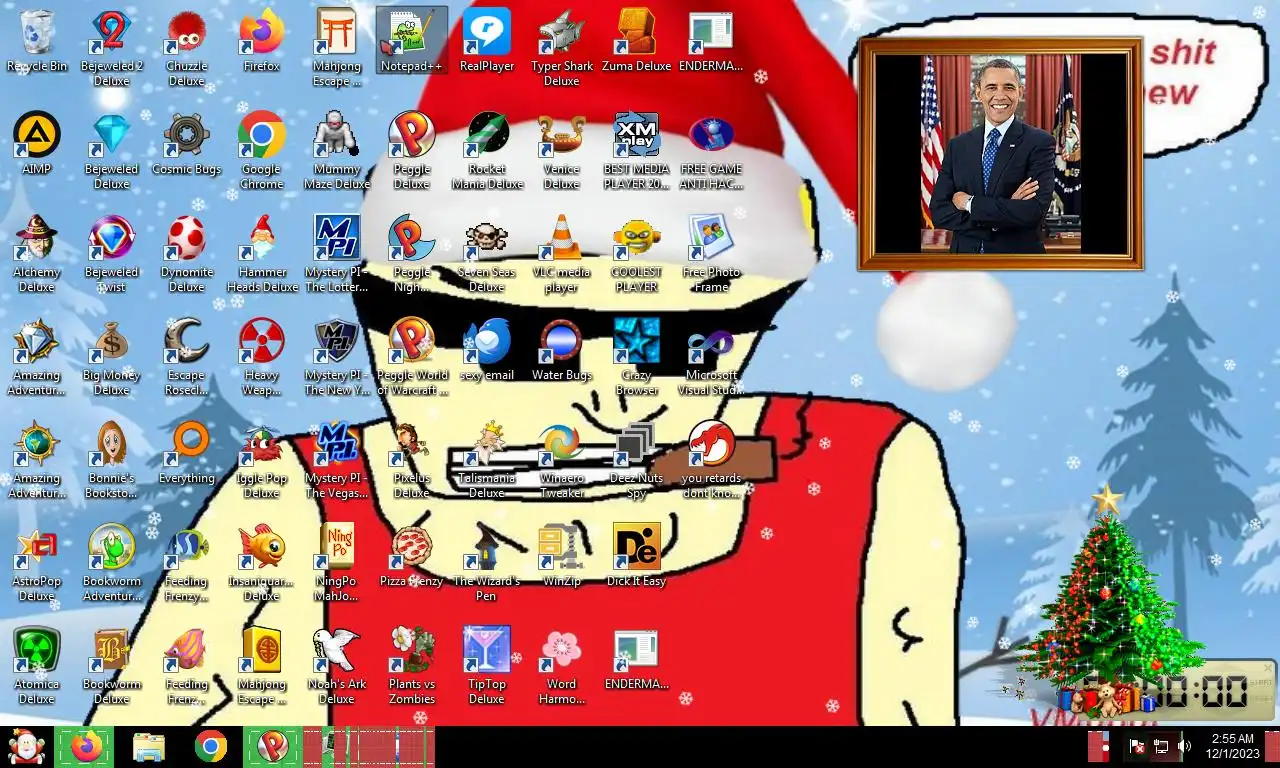1280x768 pixels.
Task: Open File Explorer from the taskbar
Action: pyautogui.click(x=149, y=747)
